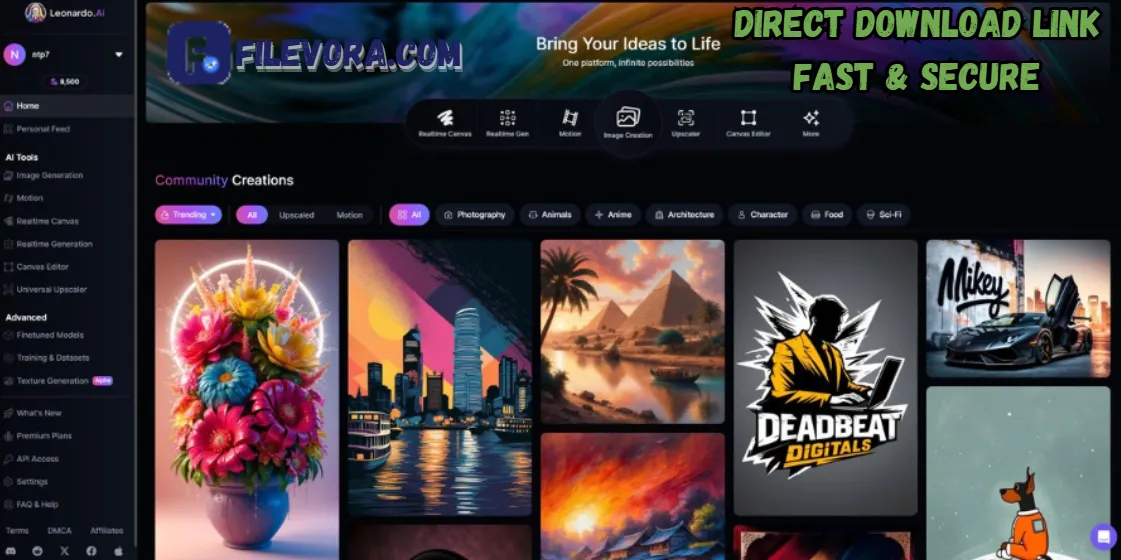This screenshot has height=560, width=1121.
Task: Open the Realtime Canvas tool in top bar
Action: tap(445, 124)
